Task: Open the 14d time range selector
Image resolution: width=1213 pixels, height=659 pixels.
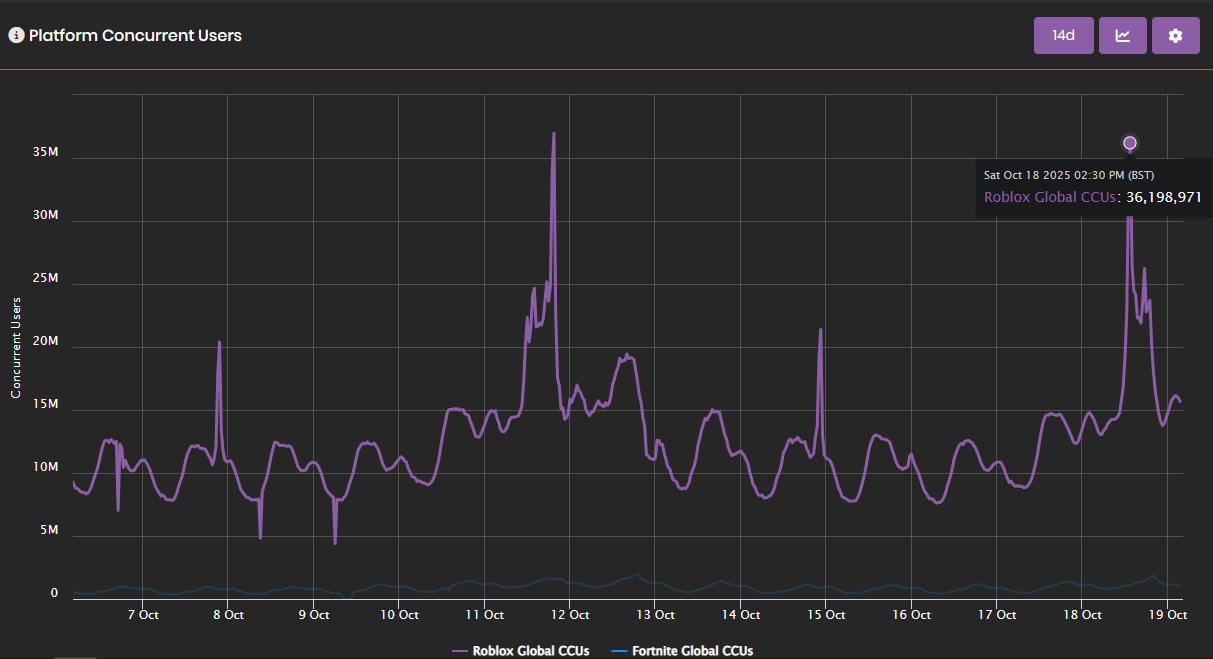Action: [x=1063, y=35]
